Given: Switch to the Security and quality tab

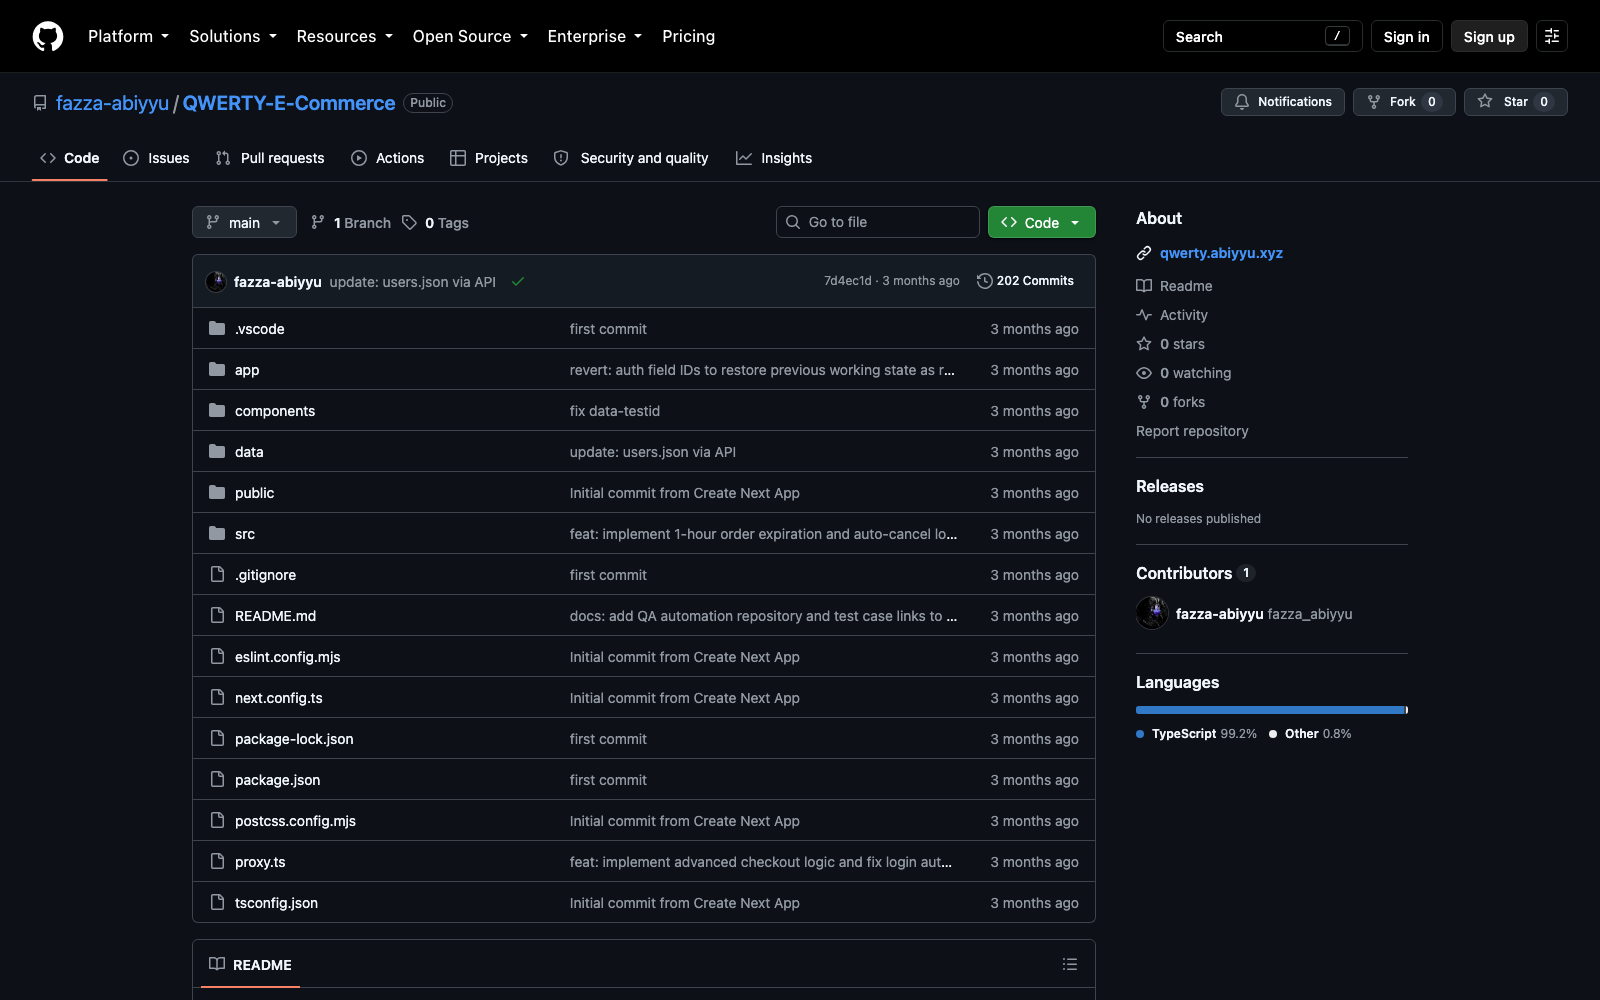Looking at the screenshot, I should [x=631, y=158].
